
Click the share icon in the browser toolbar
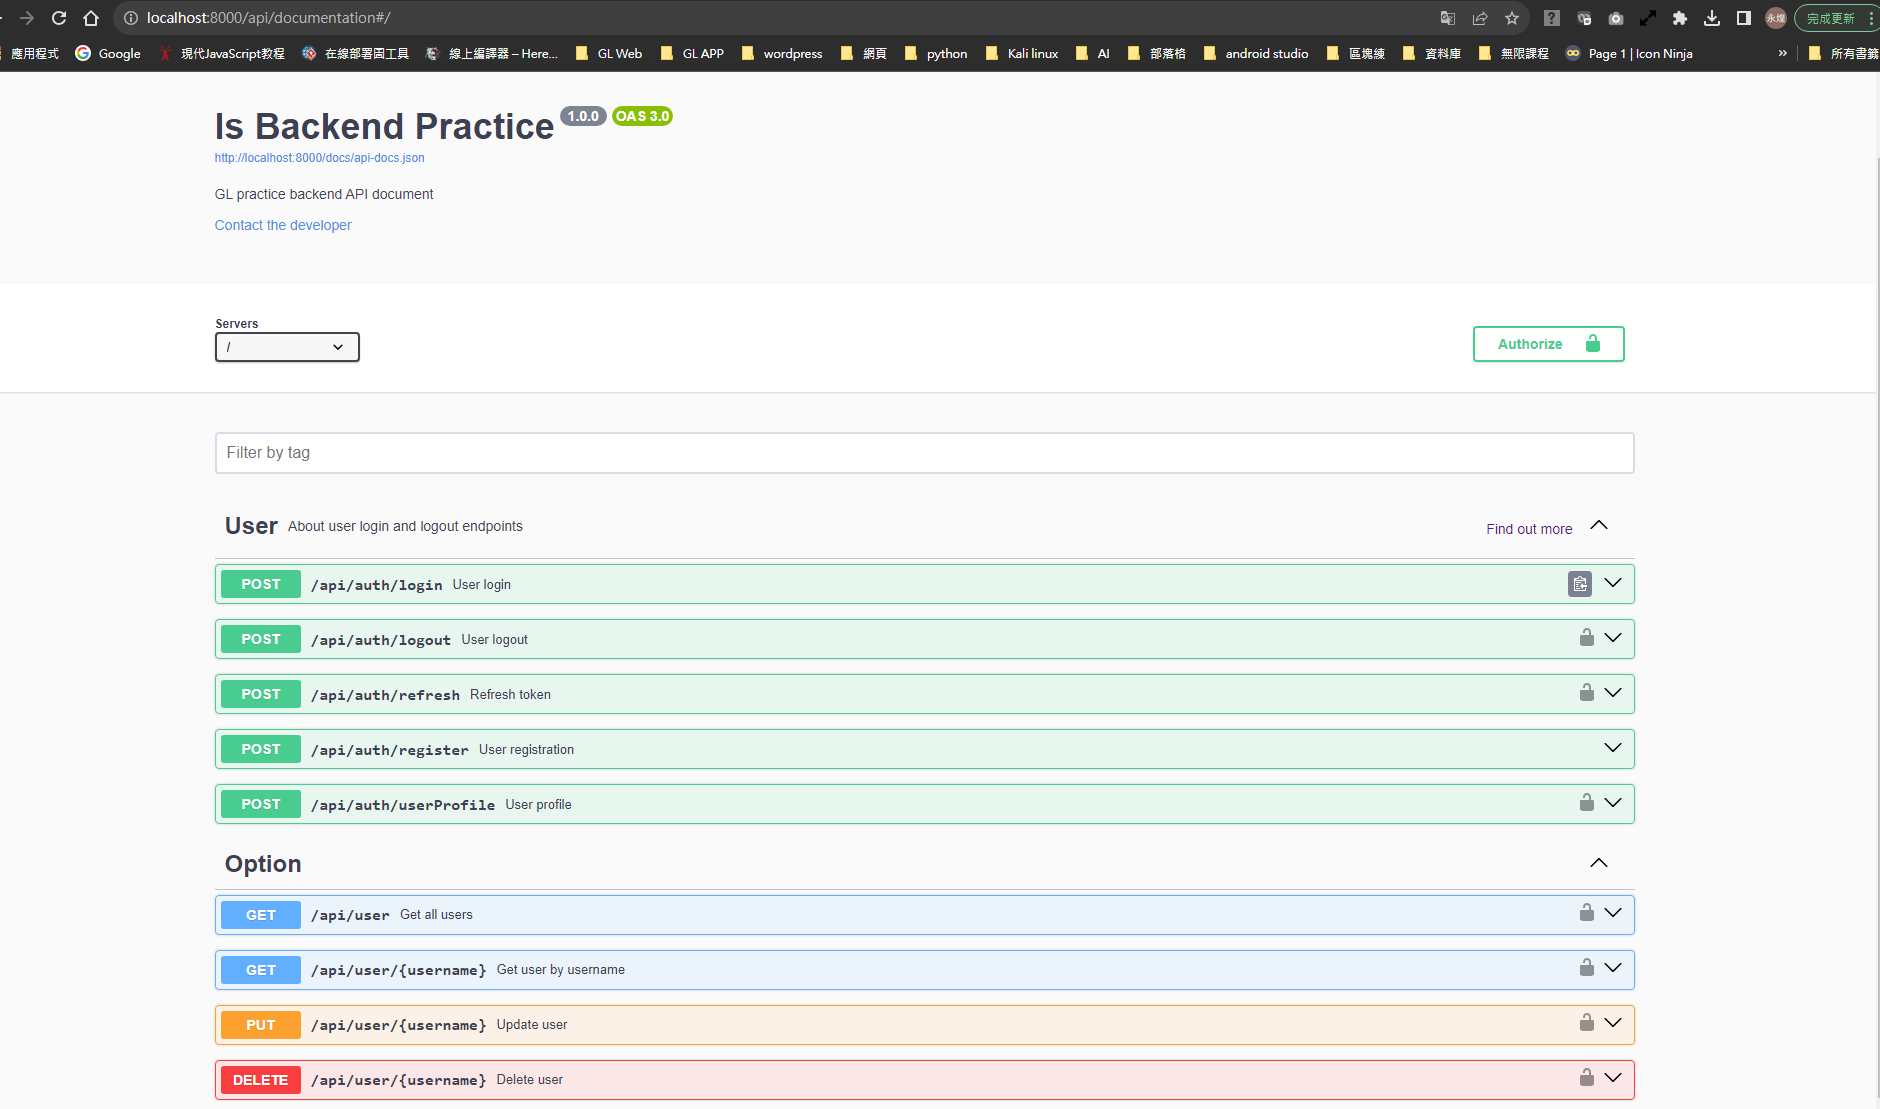[x=1481, y=17]
